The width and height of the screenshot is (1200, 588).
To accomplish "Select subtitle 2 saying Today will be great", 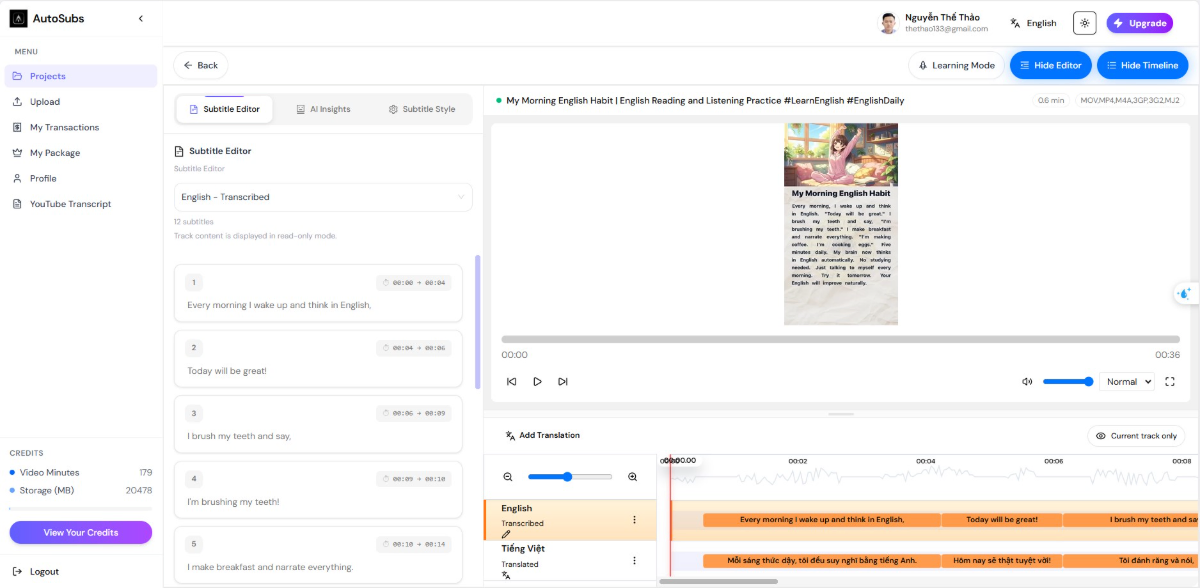I will 318,358.
